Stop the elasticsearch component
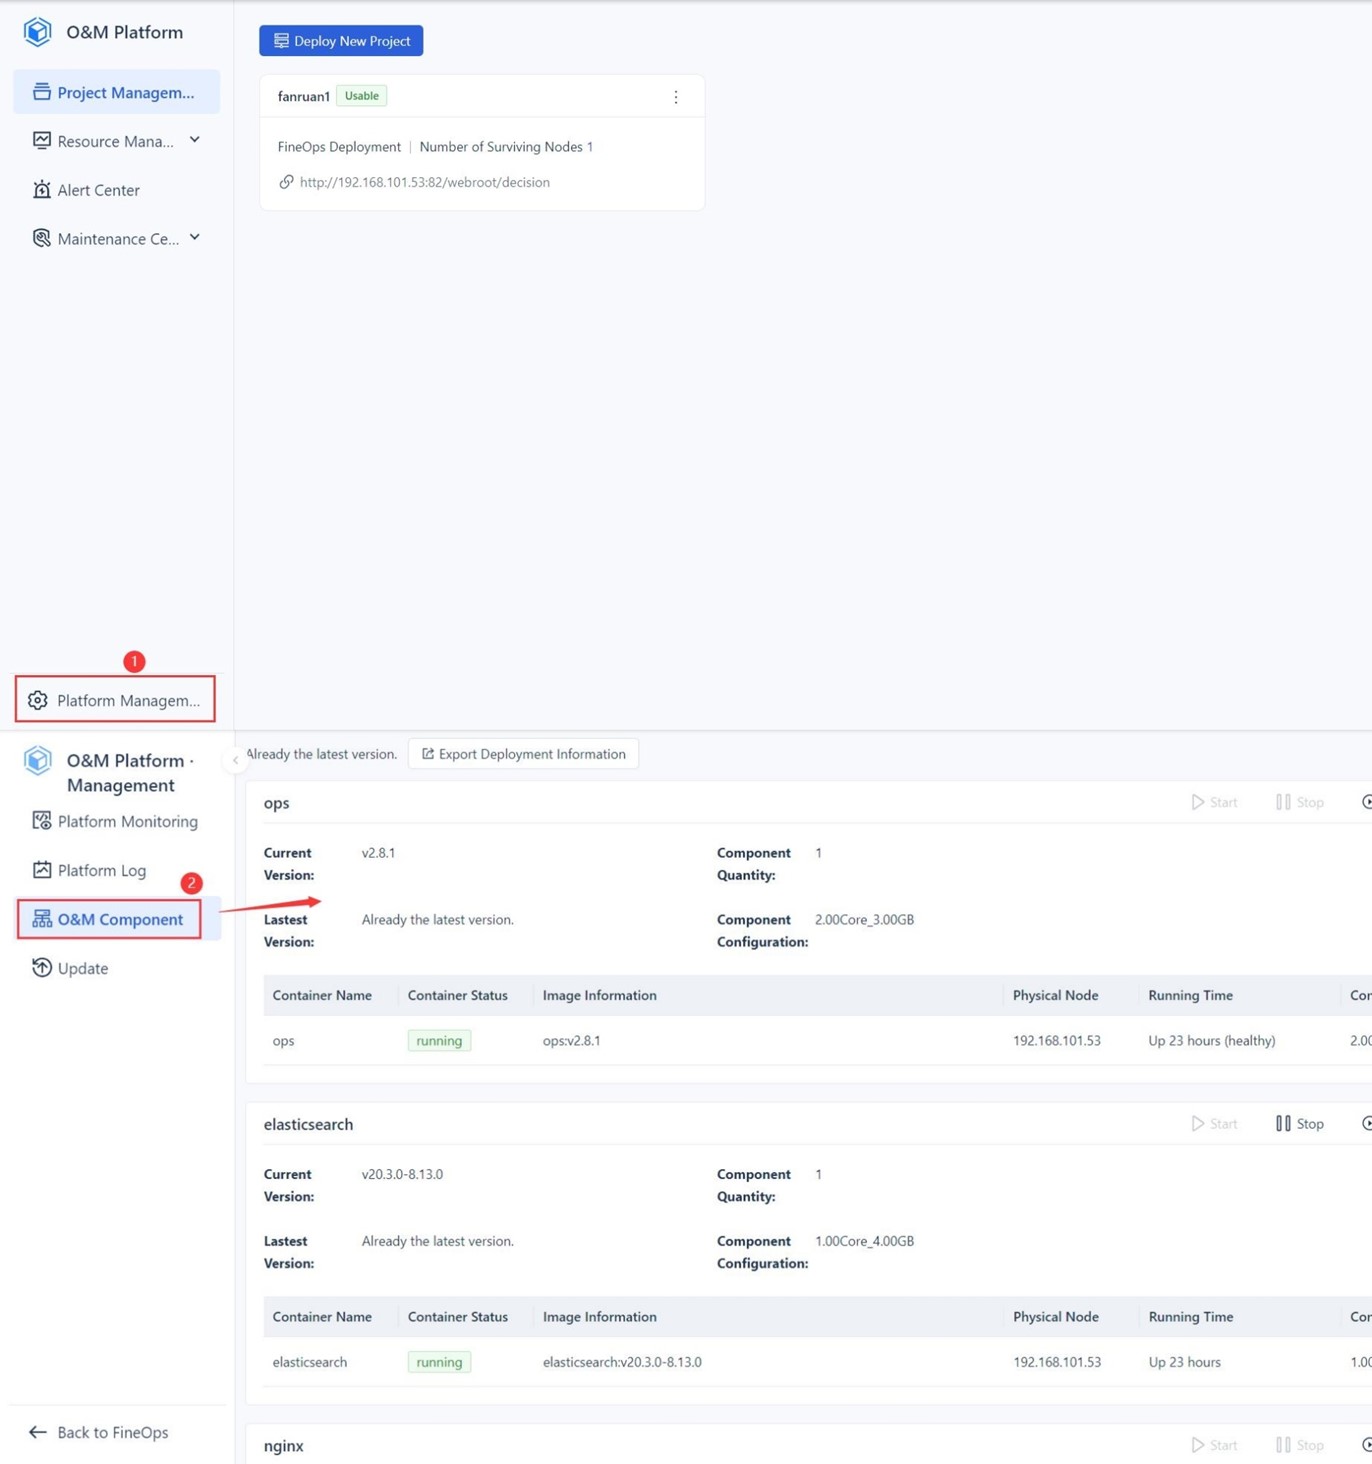The width and height of the screenshot is (1372, 1464). point(1300,1124)
